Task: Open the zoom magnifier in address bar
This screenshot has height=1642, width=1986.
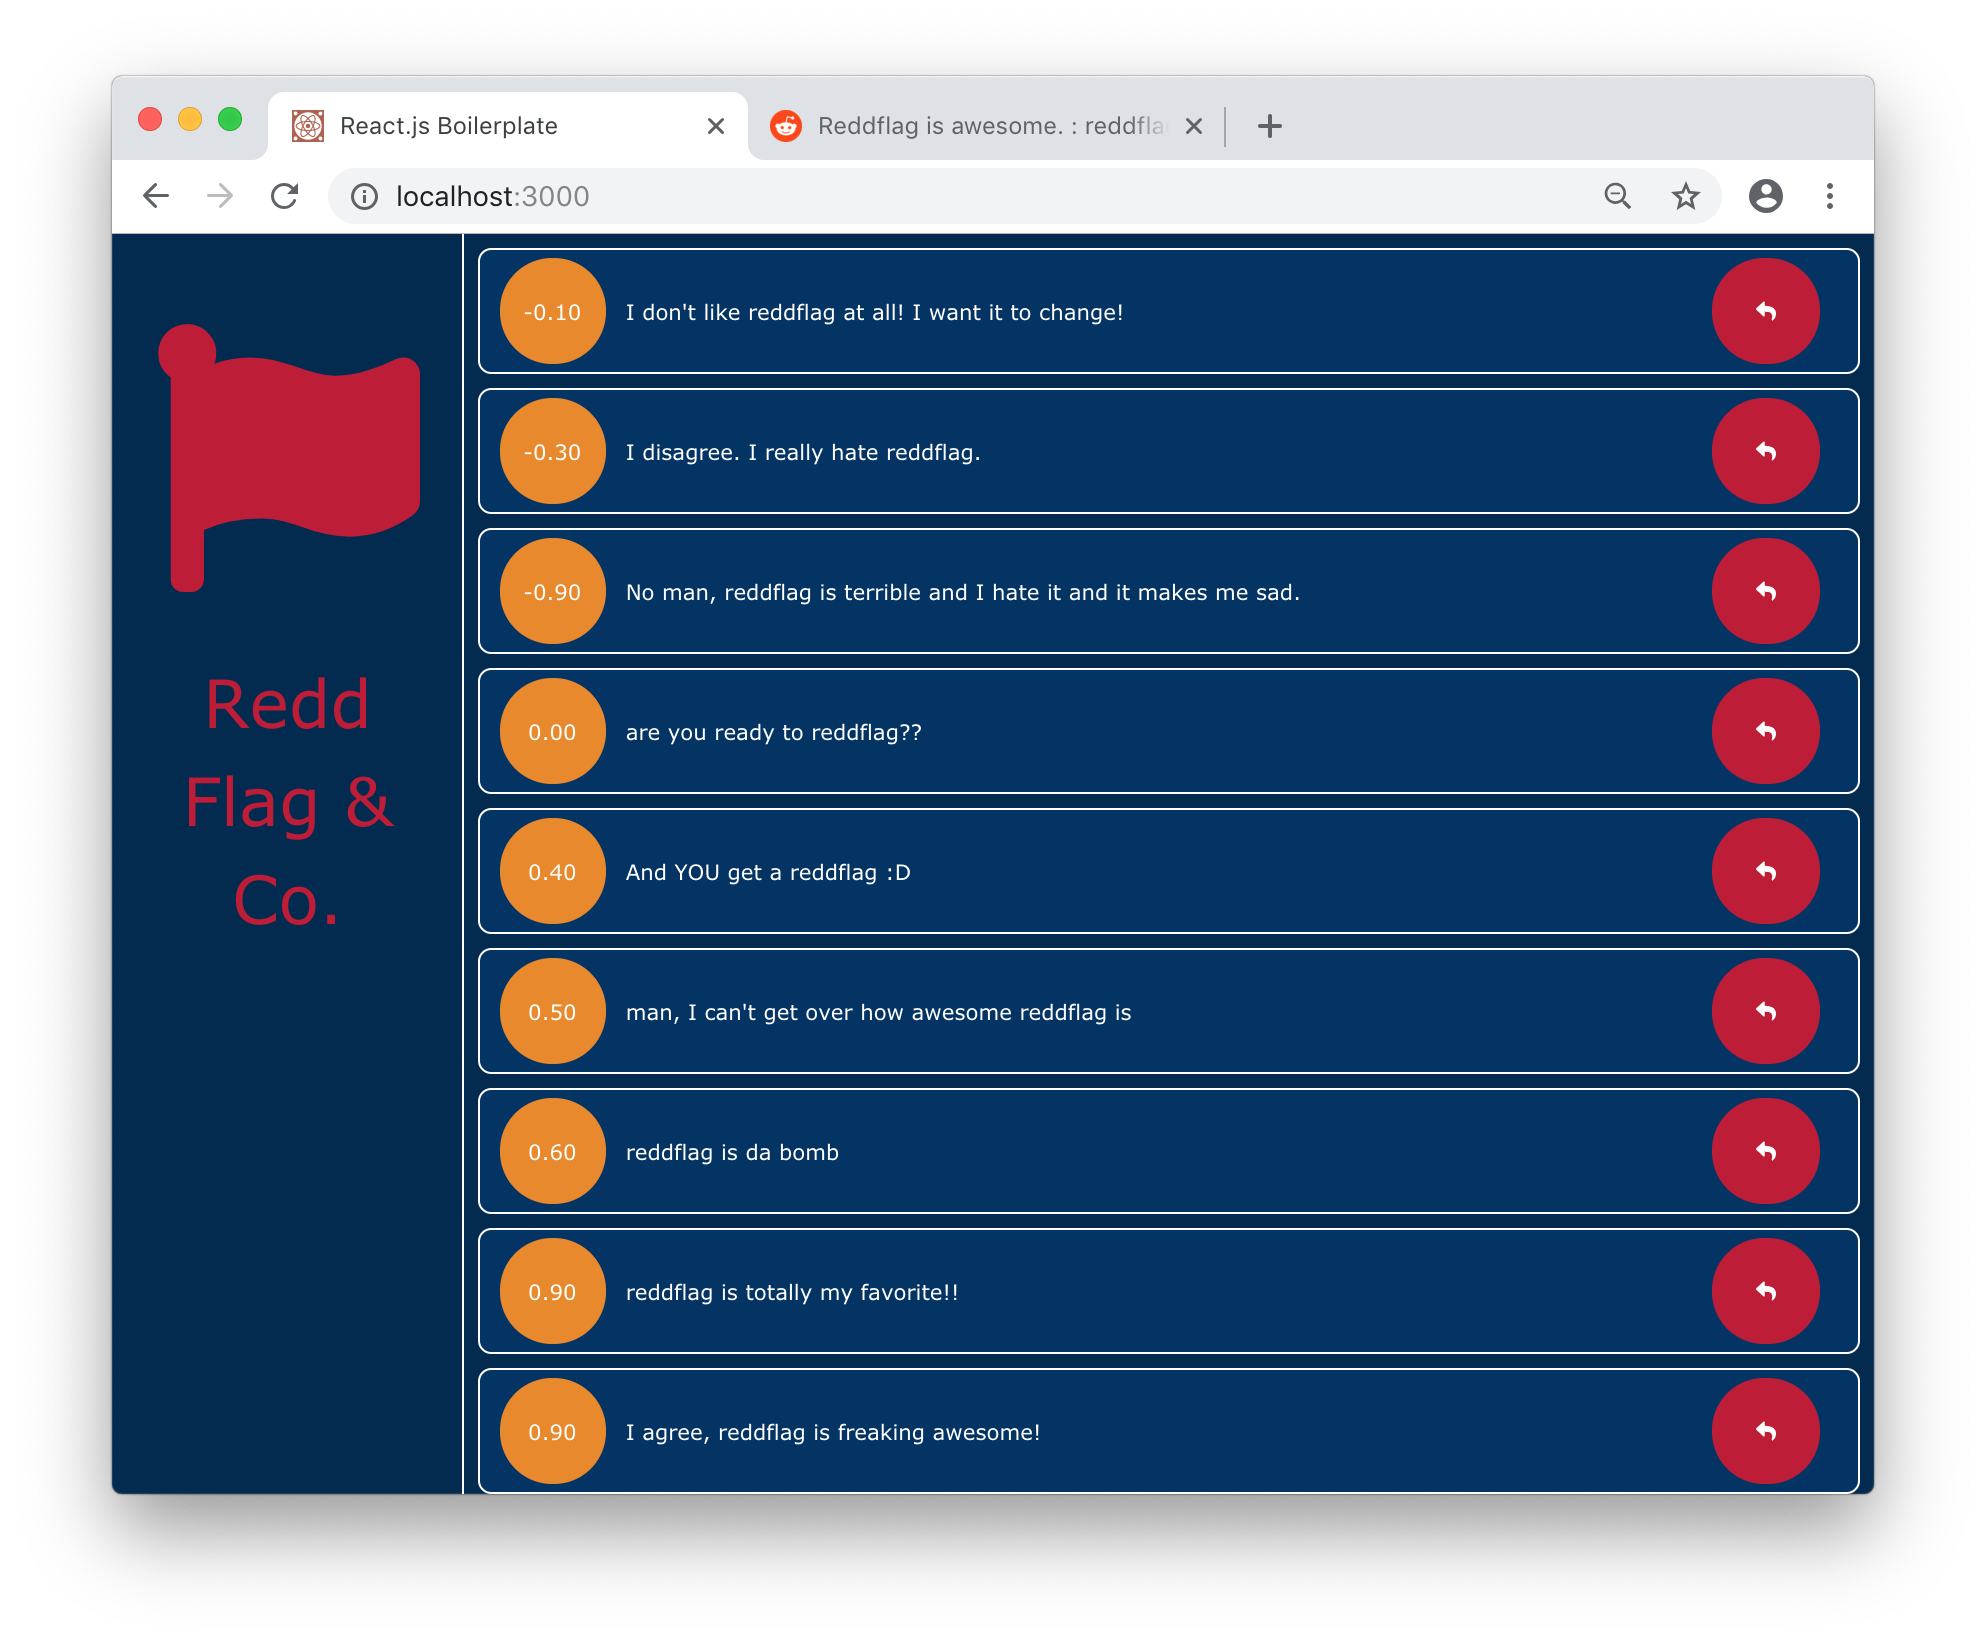Action: point(1617,196)
